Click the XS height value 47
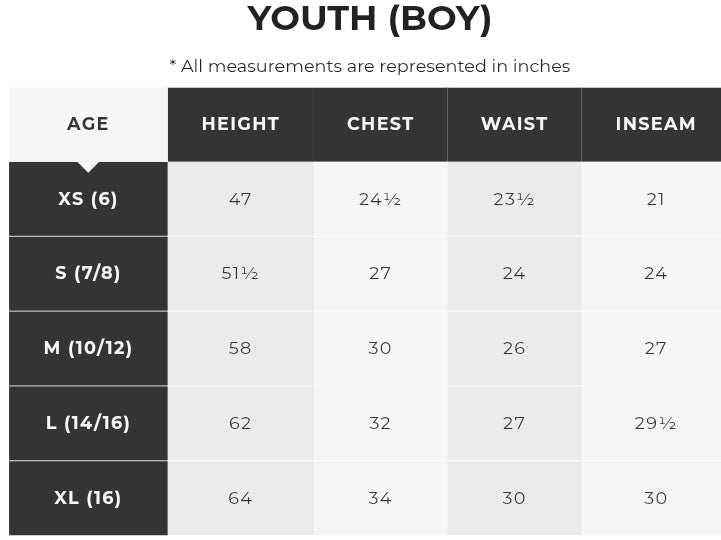 240,199
